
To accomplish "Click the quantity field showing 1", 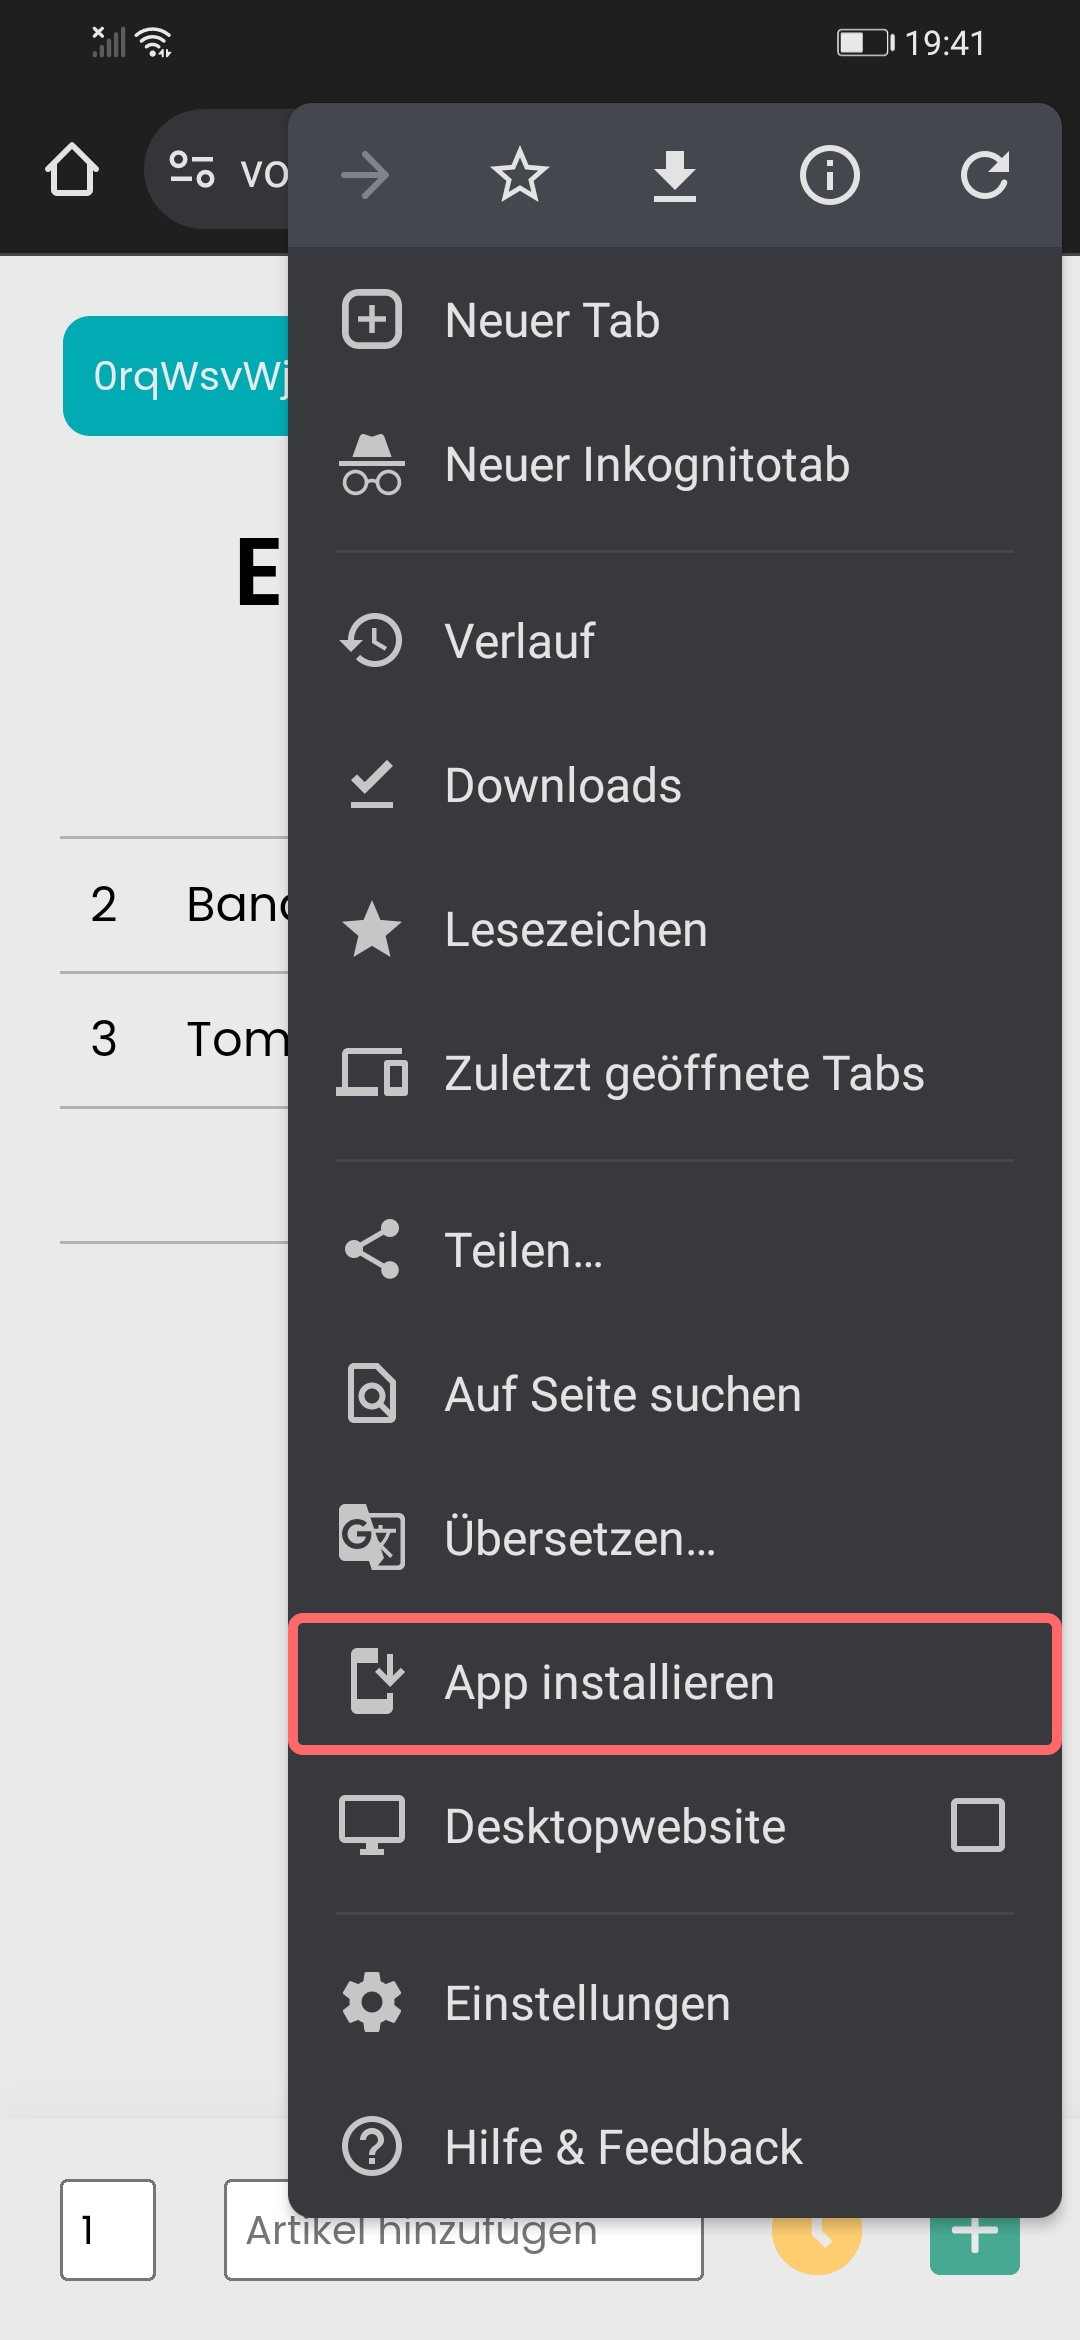I will click(108, 2230).
